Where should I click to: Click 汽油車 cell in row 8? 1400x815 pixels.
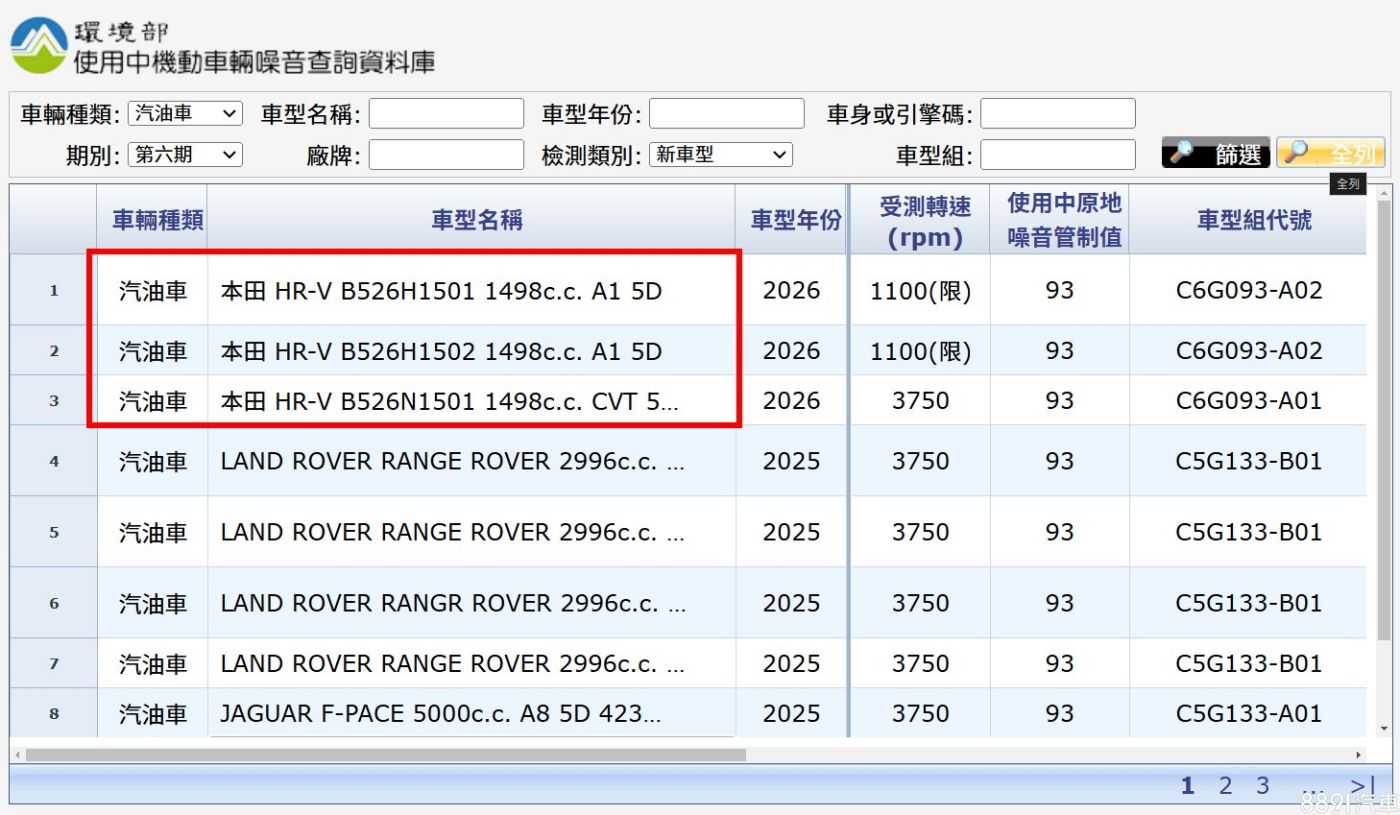coord(153,714)
